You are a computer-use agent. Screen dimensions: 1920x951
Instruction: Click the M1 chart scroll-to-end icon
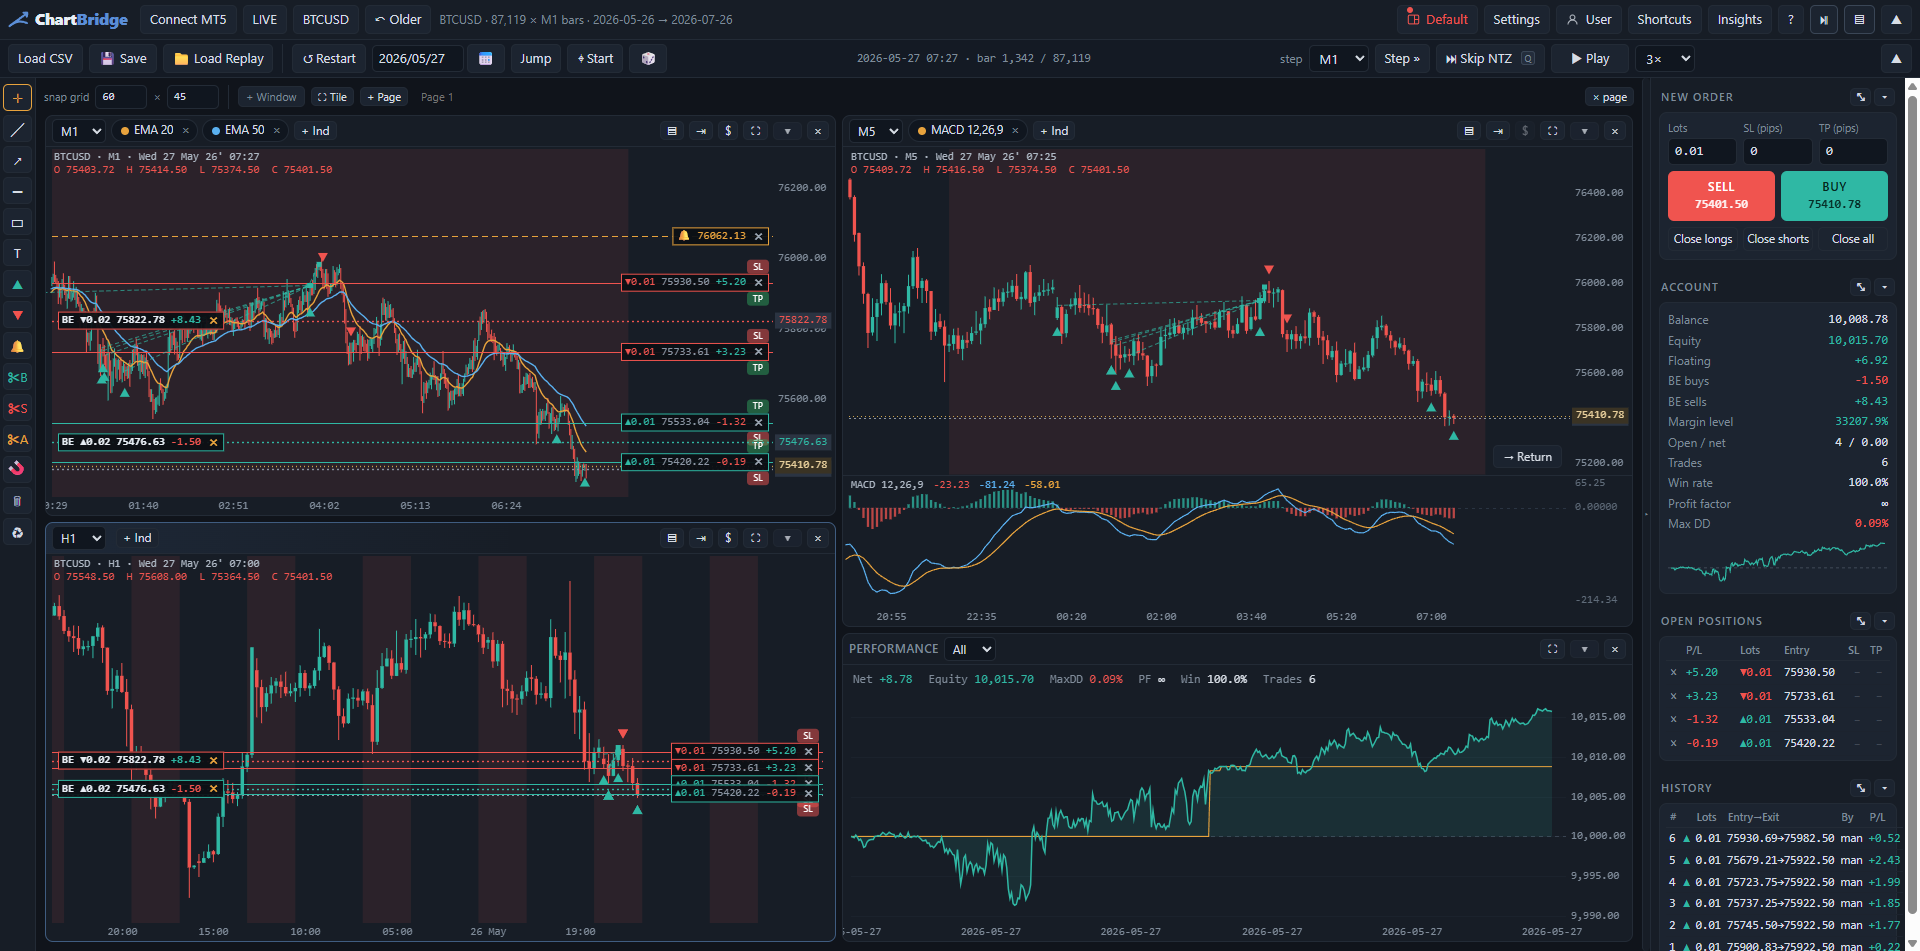pyautogui.click(x=701, y=131)
